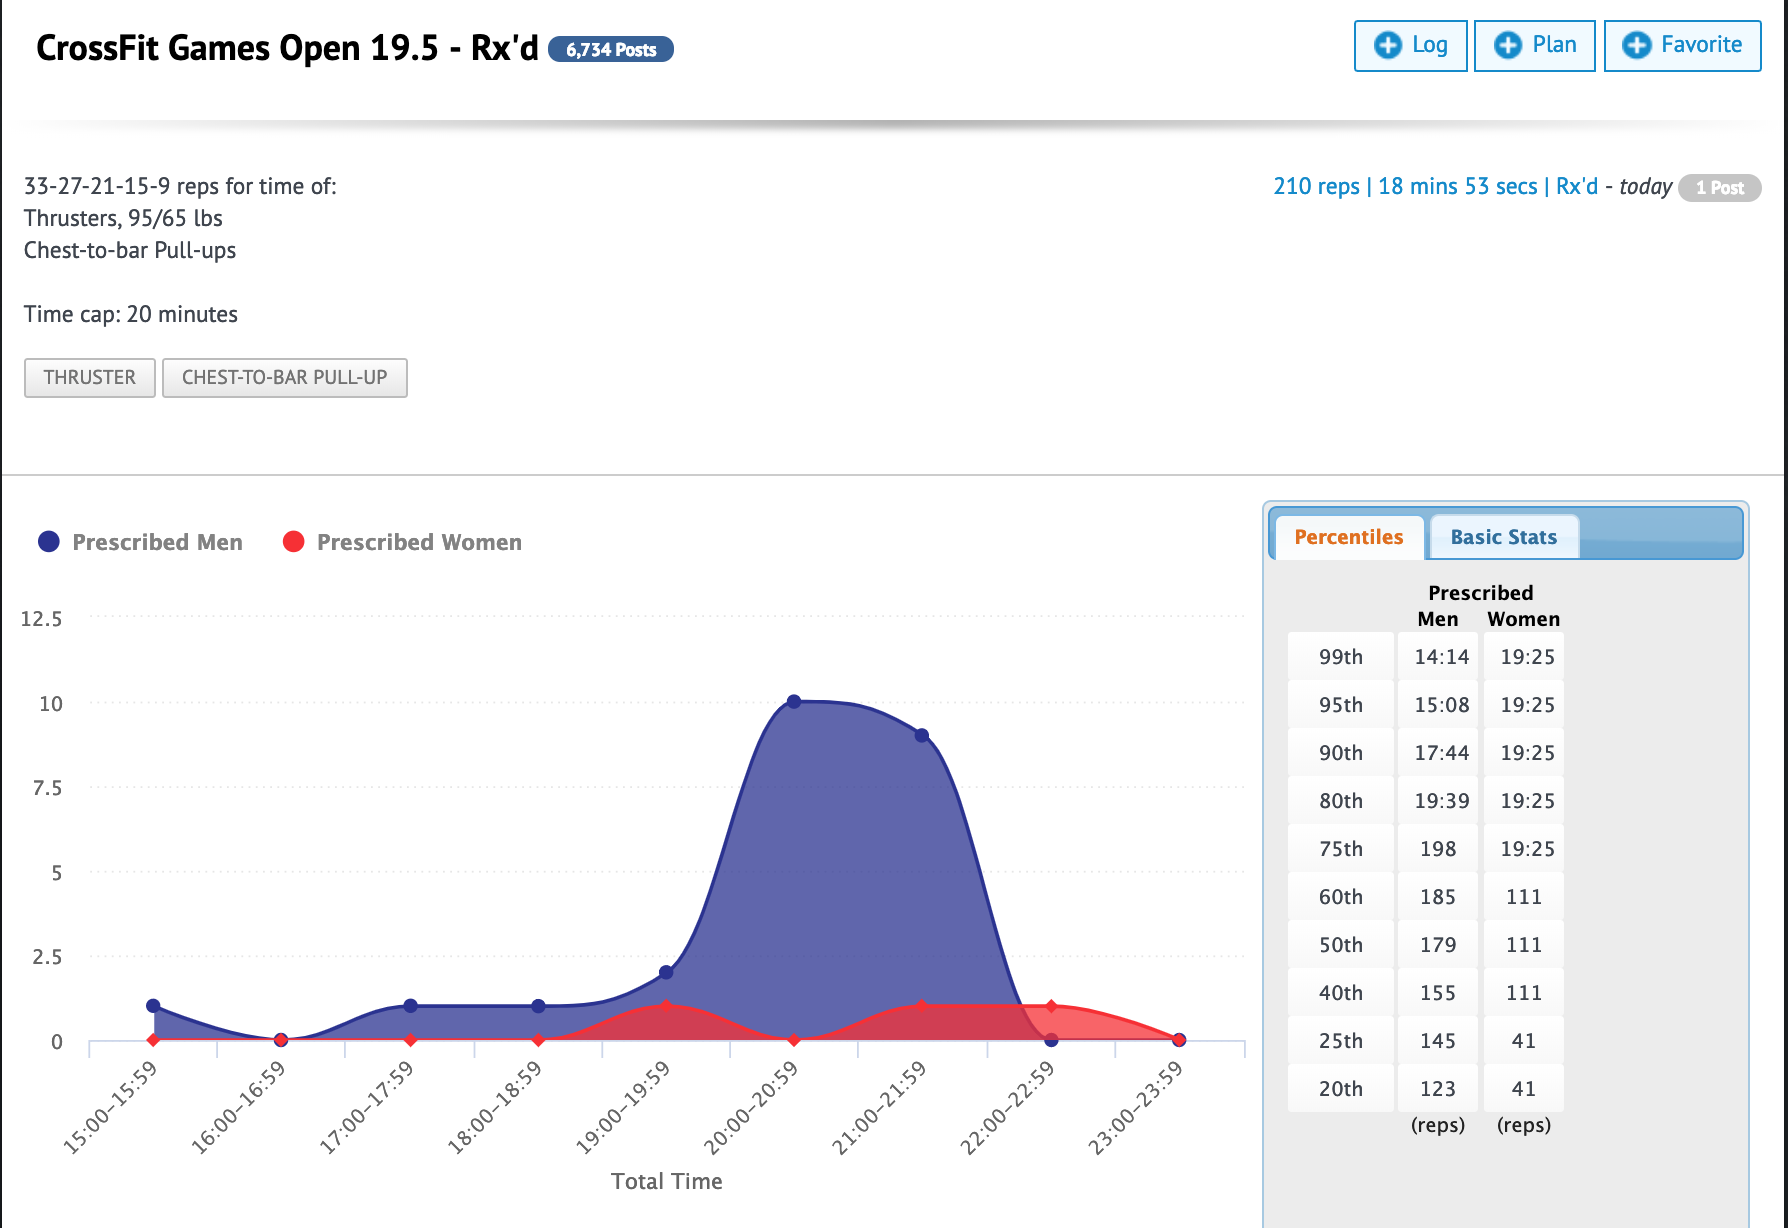The width and height of the screenshot is (1788, 1228).
Task: Click the red Prescribed Women legend dot
Action: (294, 542)
